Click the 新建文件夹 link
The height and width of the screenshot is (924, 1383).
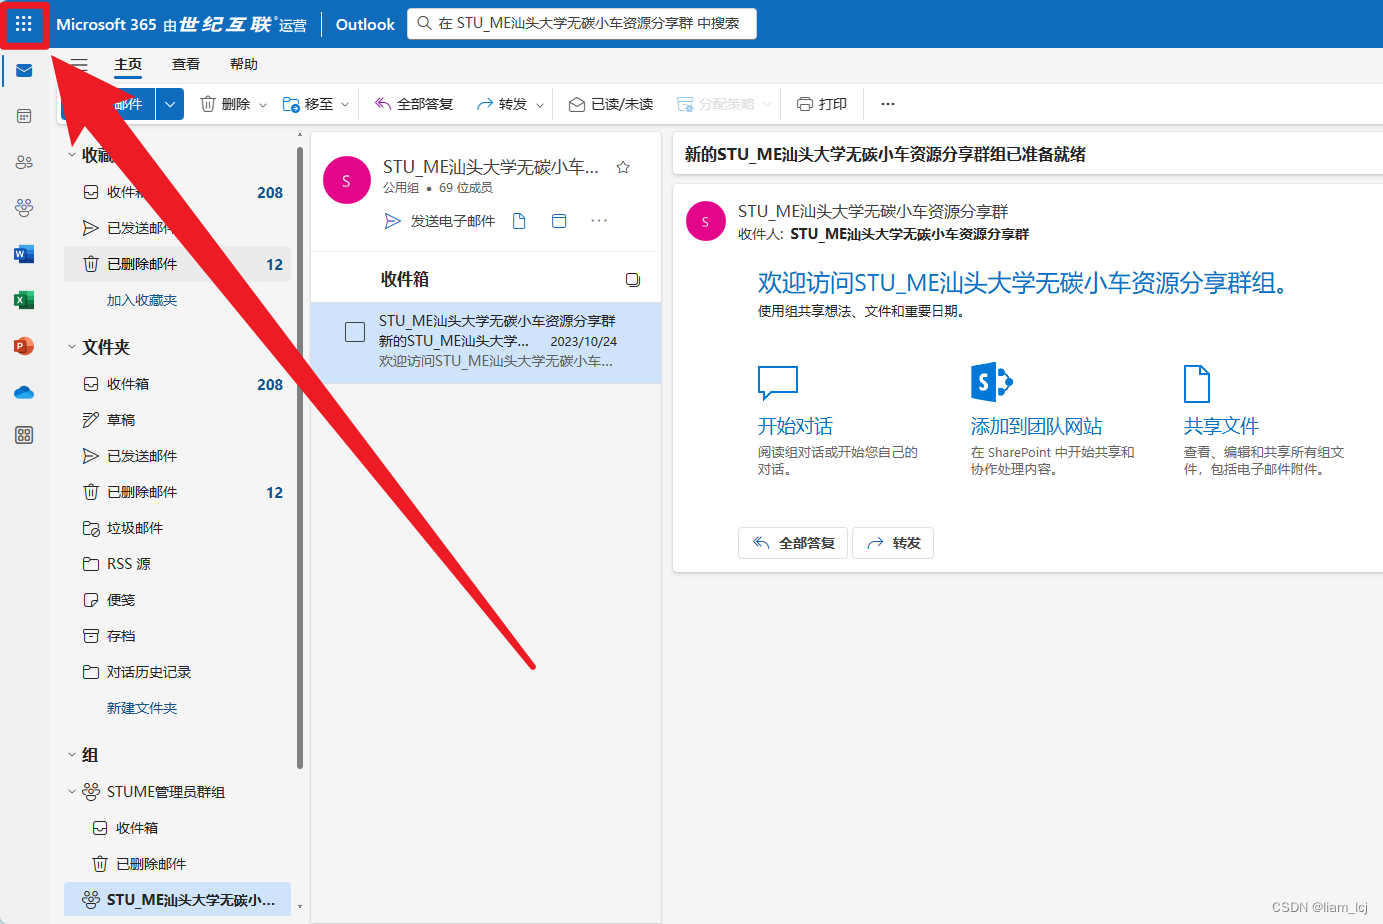[x=142, y=708]
